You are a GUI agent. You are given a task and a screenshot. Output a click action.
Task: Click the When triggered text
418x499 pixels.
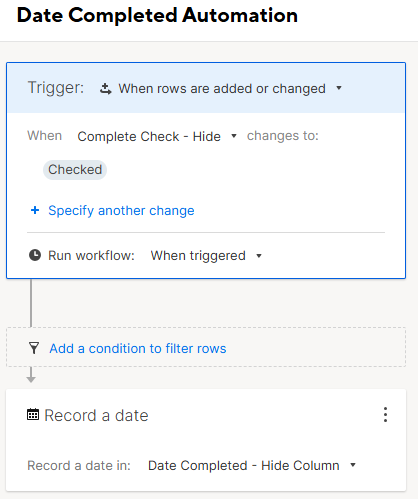coord(198,256)
